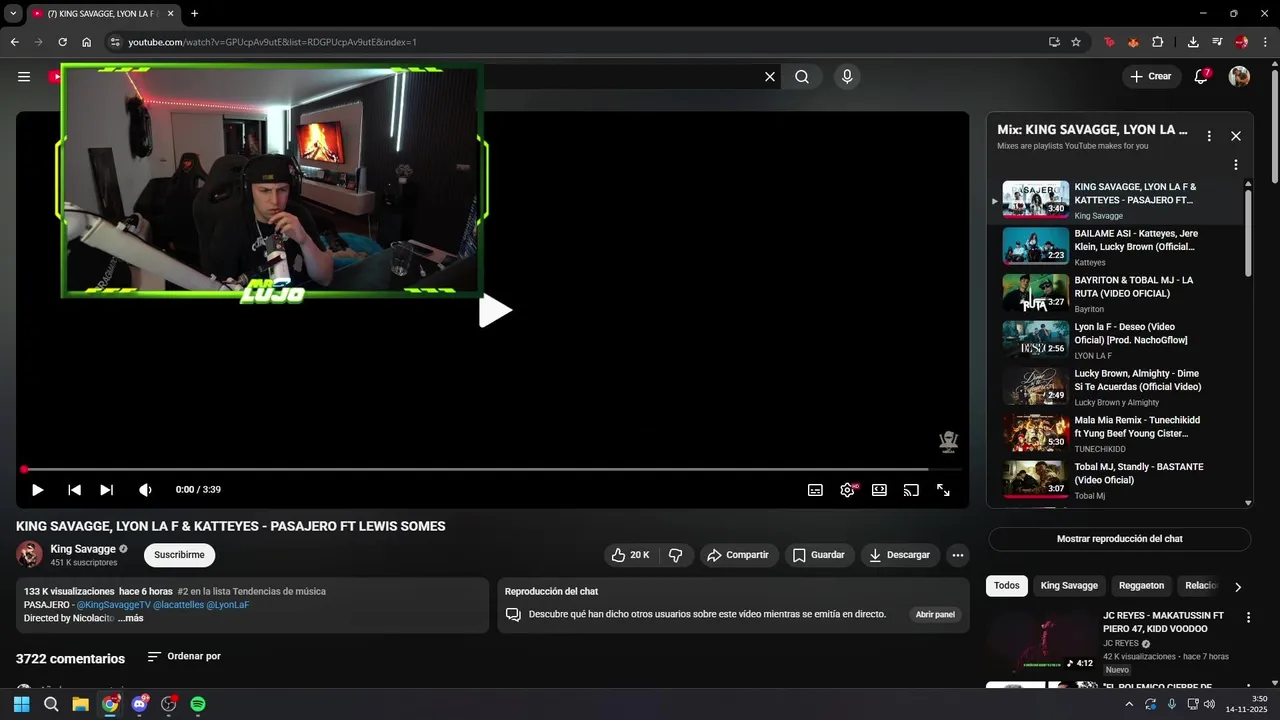
Task: Open JC REYES - MAKATUSSIN recommended video
Action: point(1163,622)
